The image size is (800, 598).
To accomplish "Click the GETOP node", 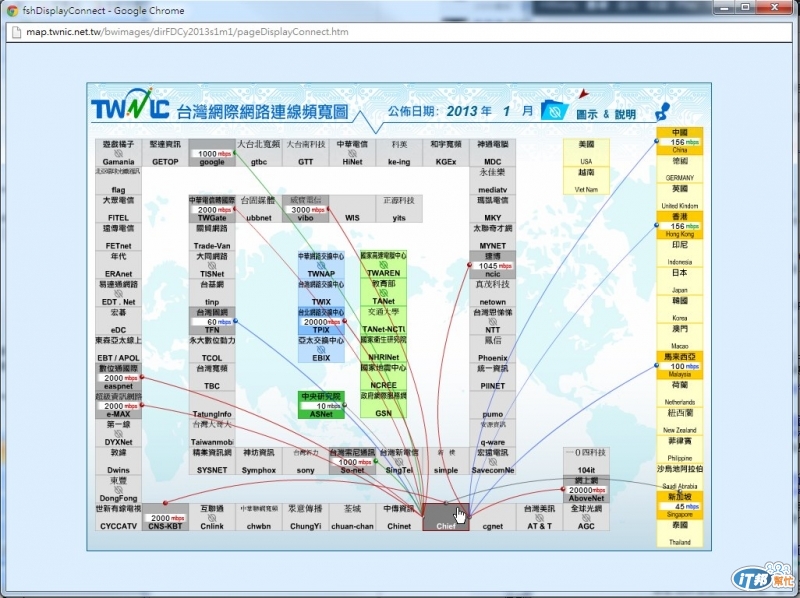I will point(165,153).
